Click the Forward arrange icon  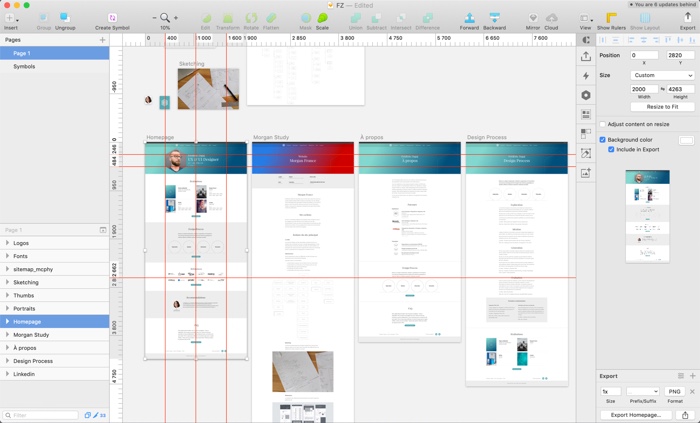[469, 18]
